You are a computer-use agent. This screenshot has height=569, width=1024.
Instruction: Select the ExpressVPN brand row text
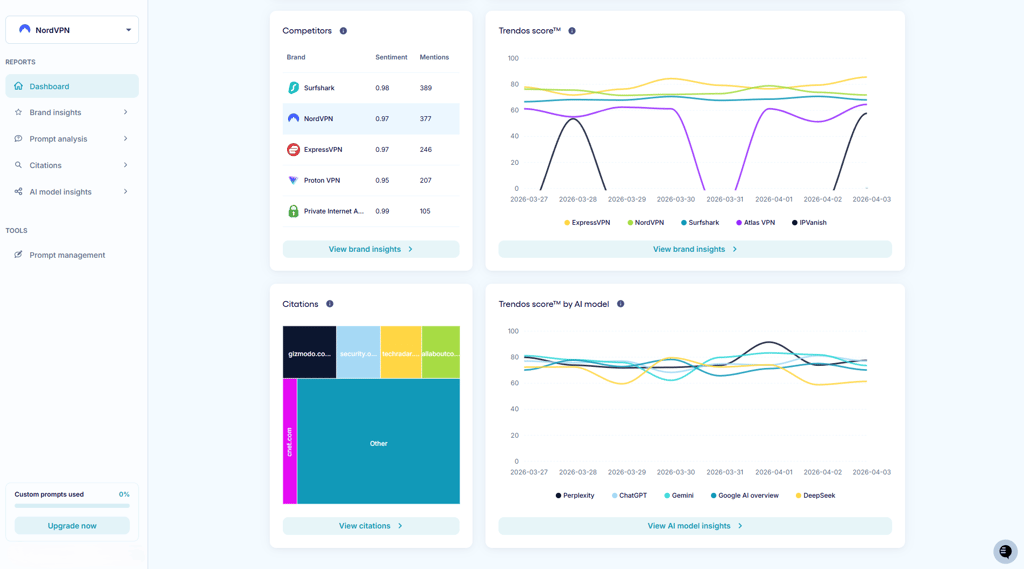(x=323, y=150)
